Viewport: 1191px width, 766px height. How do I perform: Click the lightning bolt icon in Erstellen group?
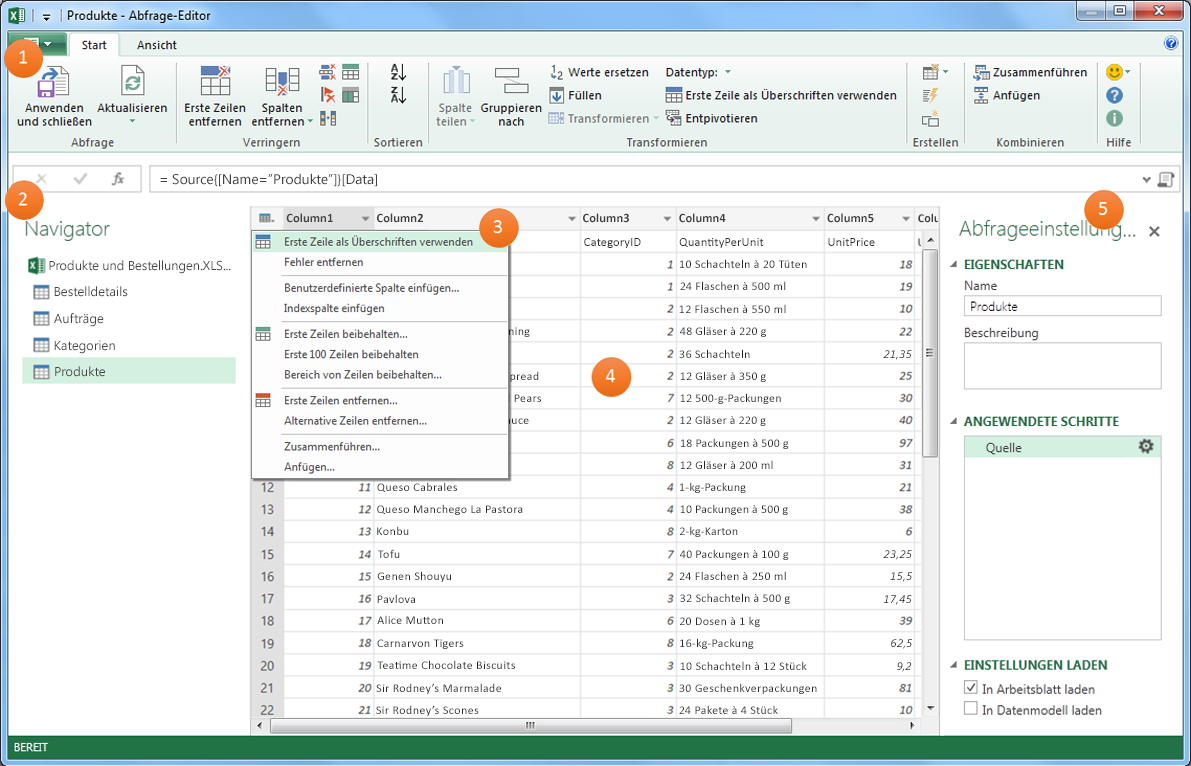[930, 96]
